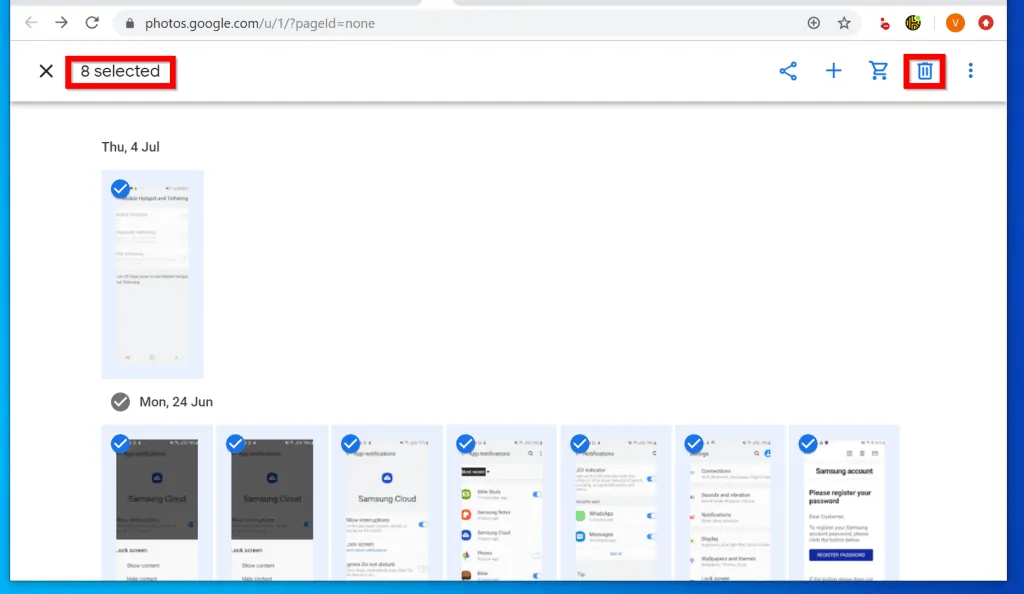
Task: Clear selection with the X icon
Action: pyautogui.click(x=46, y=71)
